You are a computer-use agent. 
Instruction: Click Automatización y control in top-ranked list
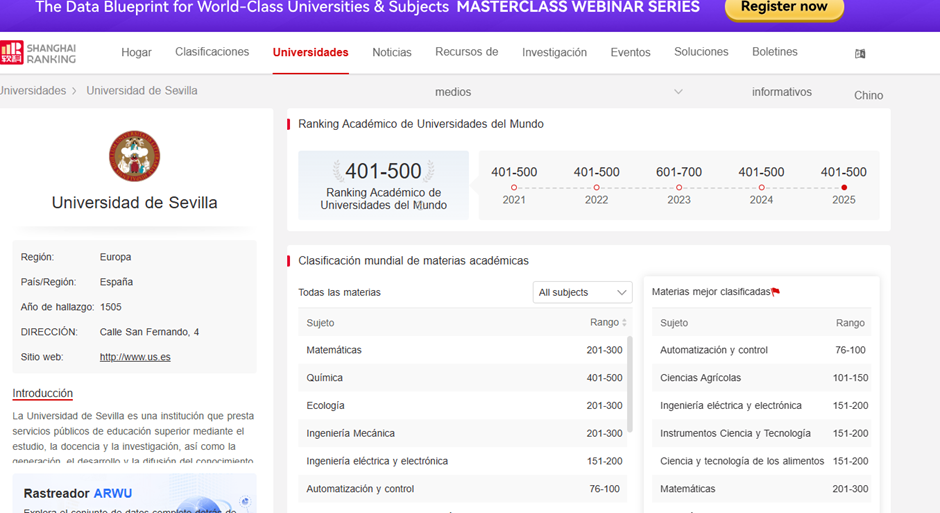[761, 350]
